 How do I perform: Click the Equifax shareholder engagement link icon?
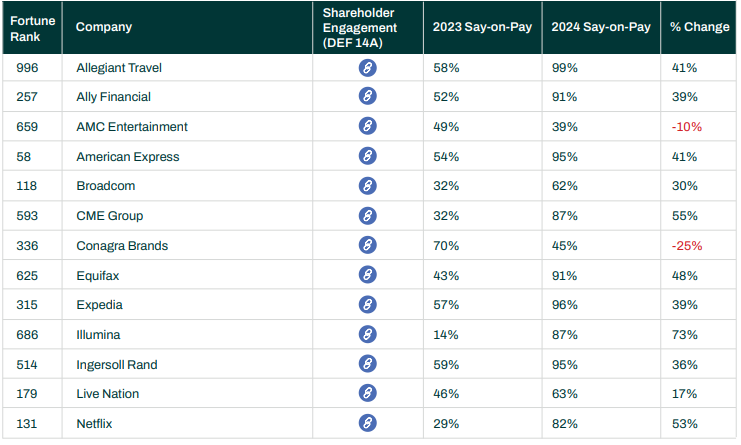[x=367, y=275]
